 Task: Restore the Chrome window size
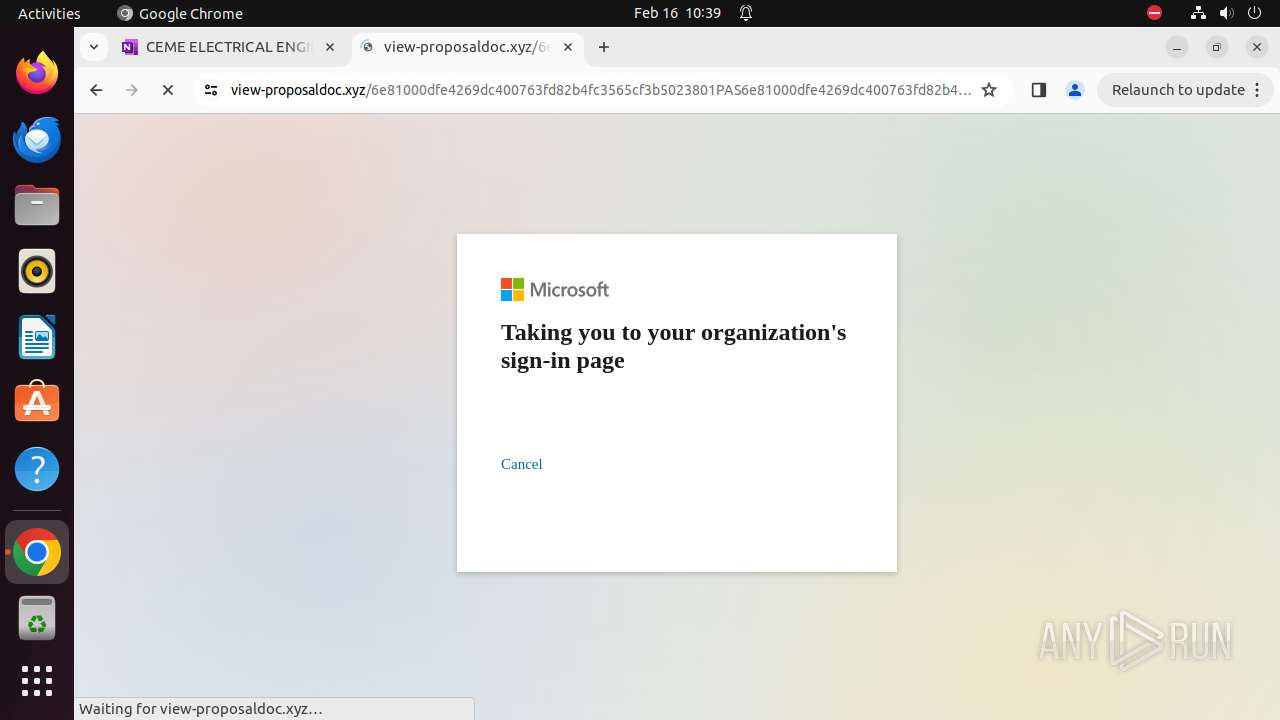point(1217,47)
